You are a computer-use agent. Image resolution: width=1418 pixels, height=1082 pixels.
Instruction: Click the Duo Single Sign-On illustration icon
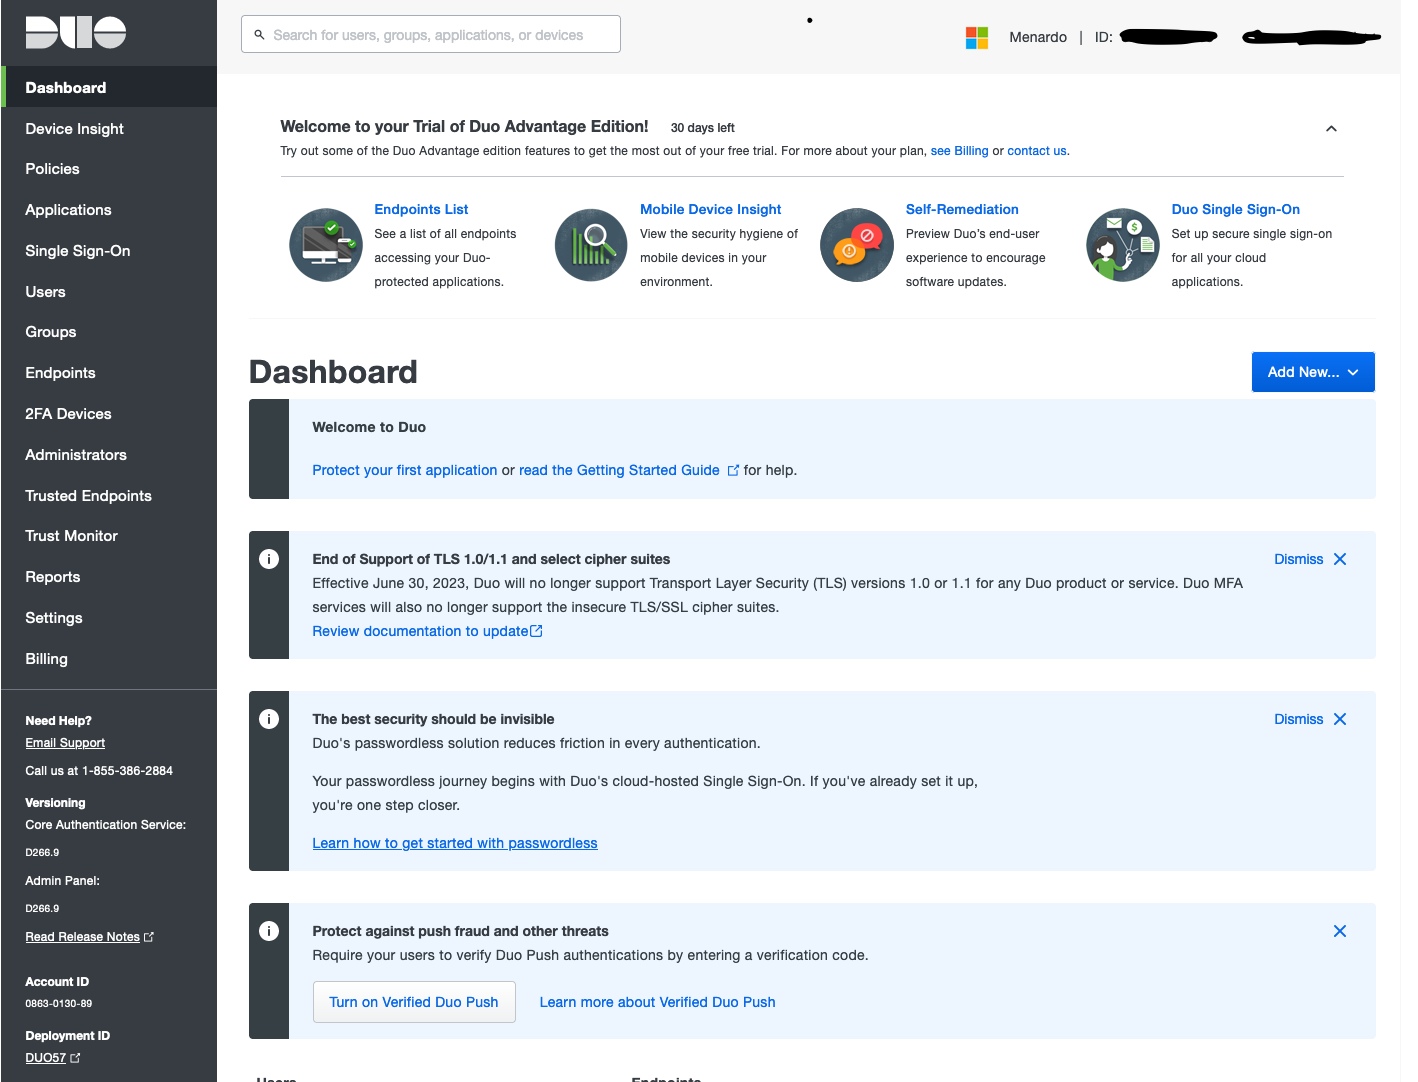[1123, 245]
